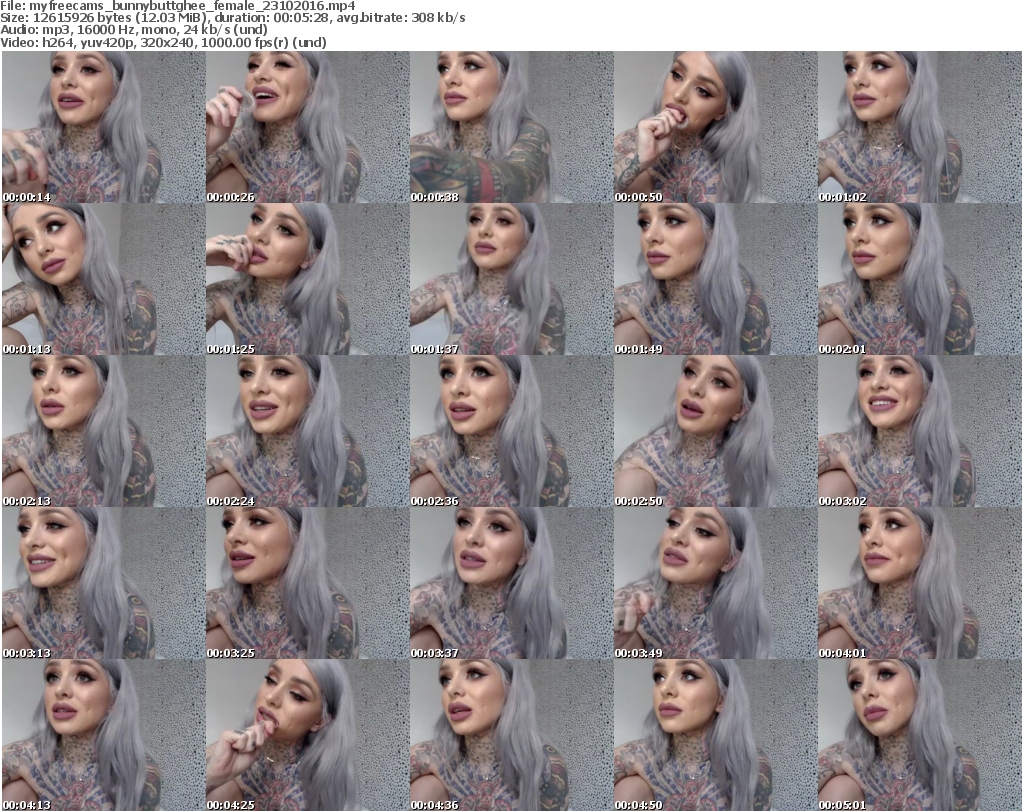
Task: Choose the frame stamped 00:03:25
Action: [308, 584]
